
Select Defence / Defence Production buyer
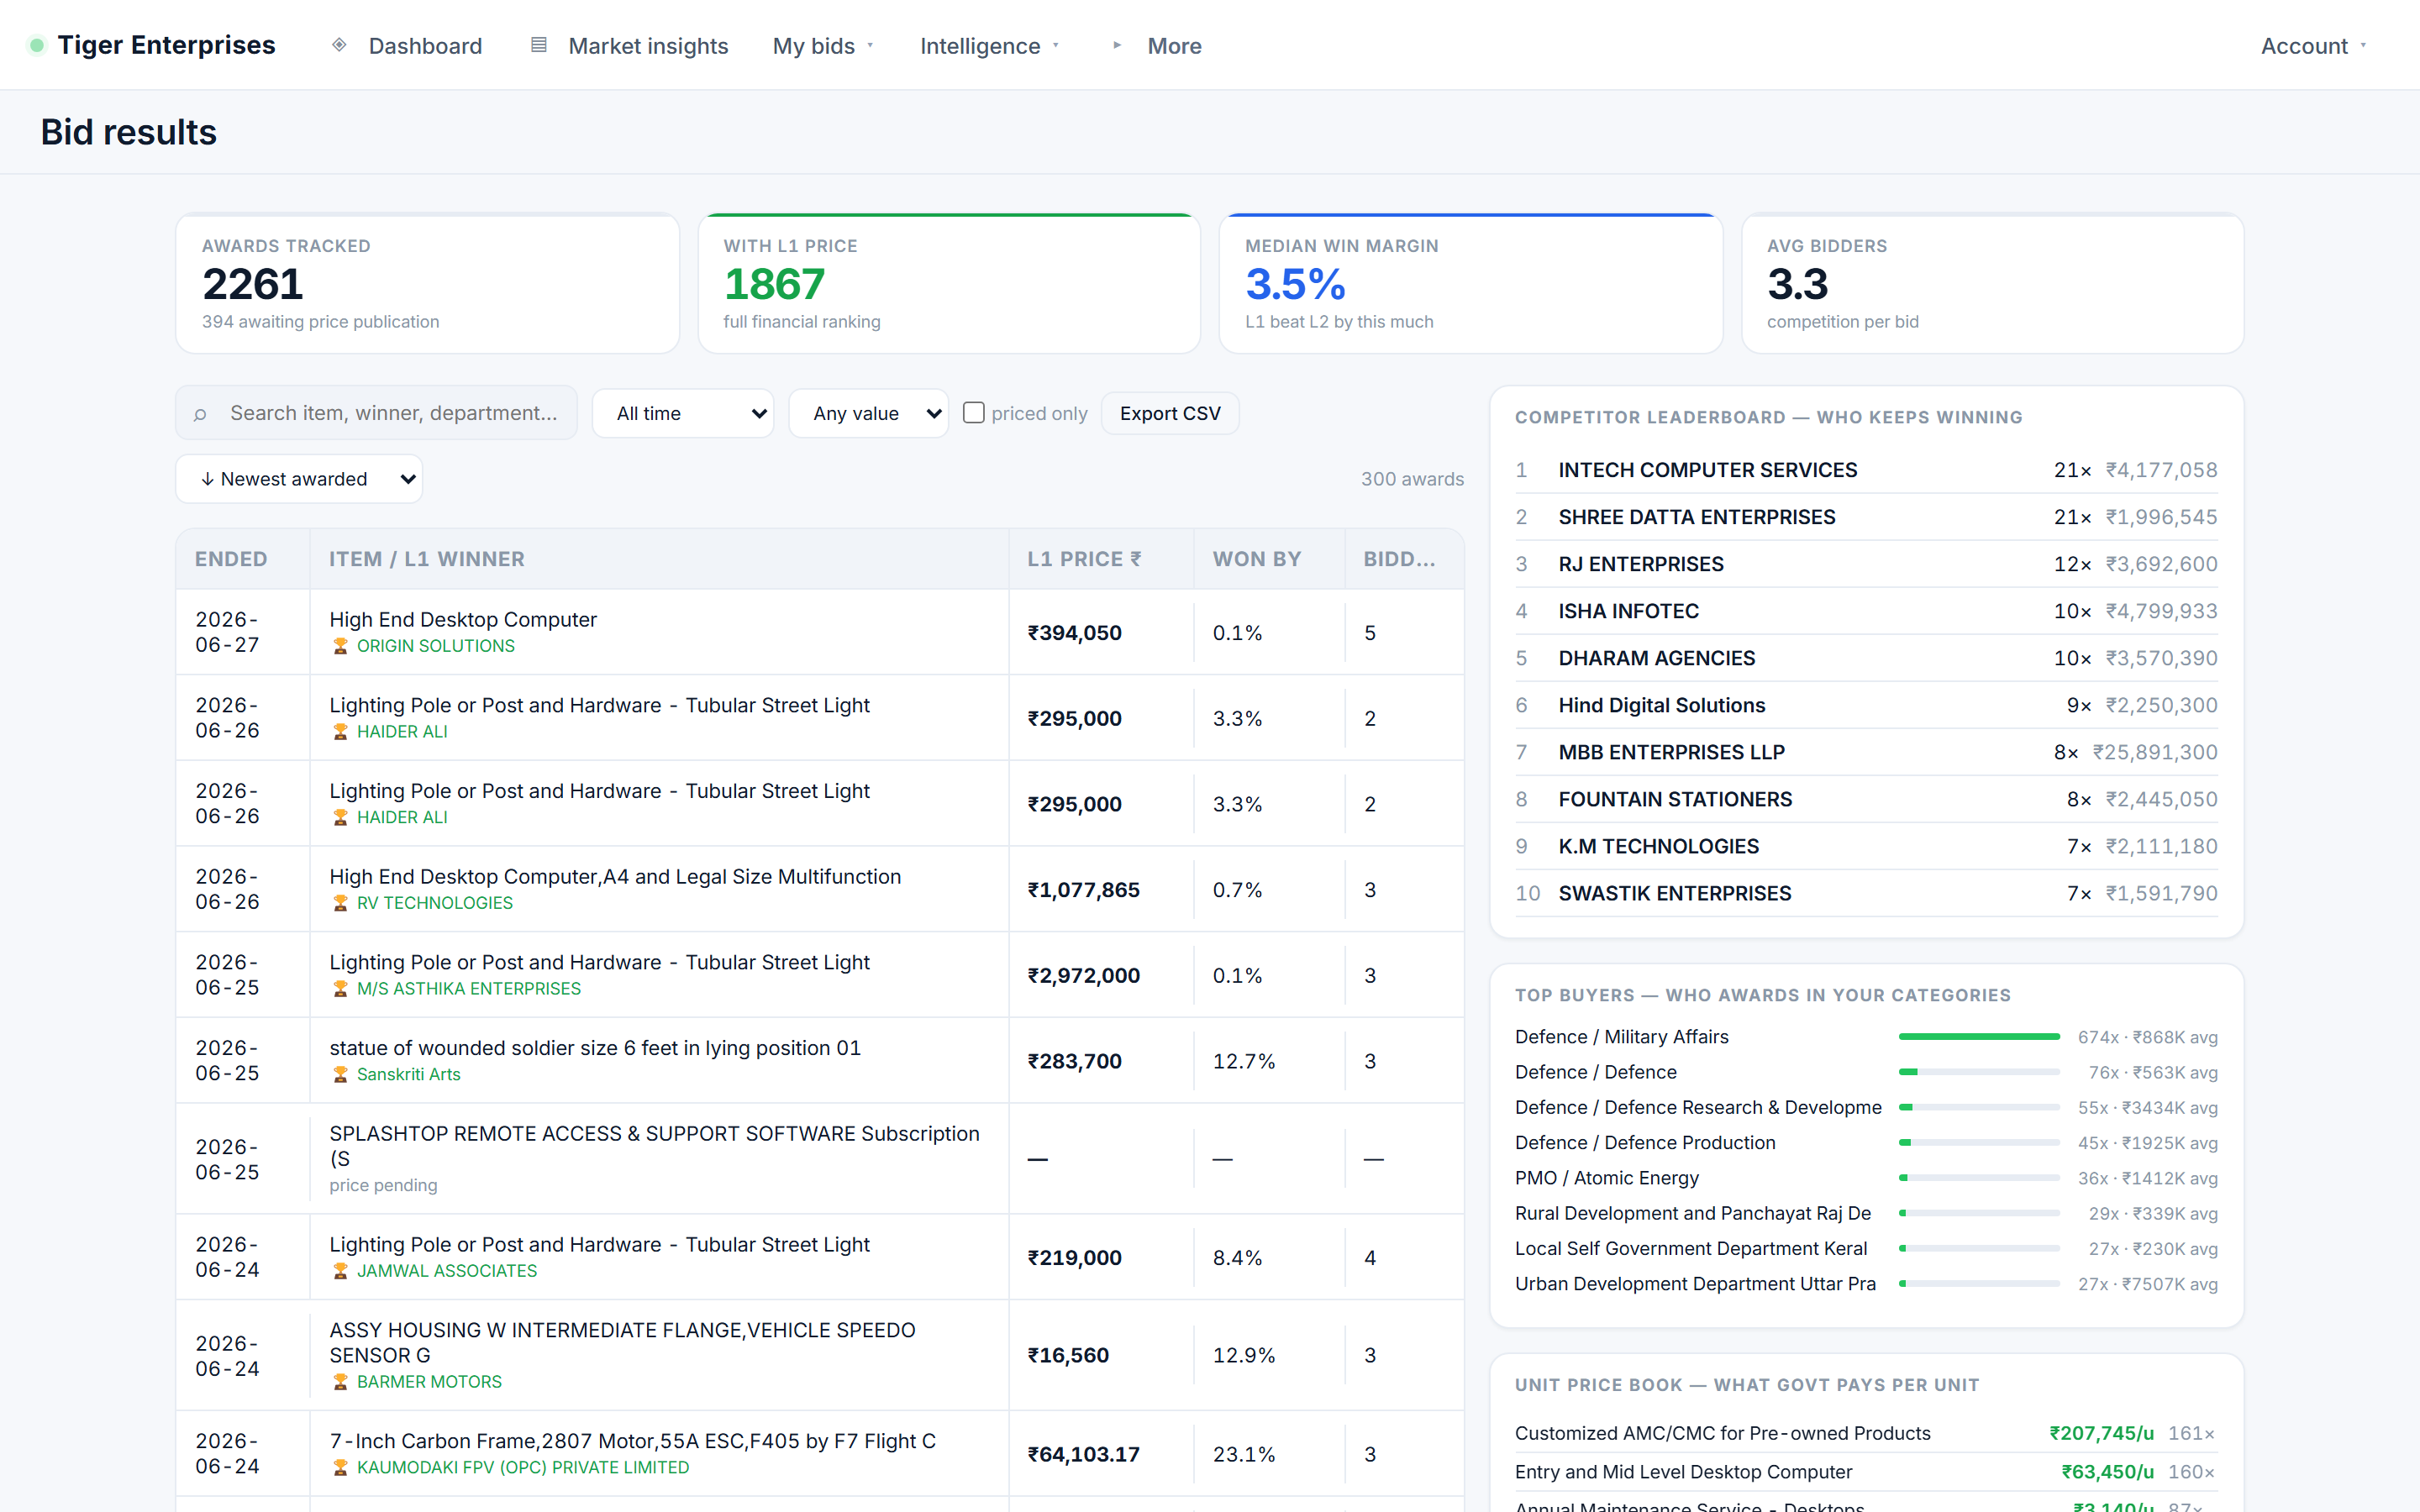tap(1866, 1142)
